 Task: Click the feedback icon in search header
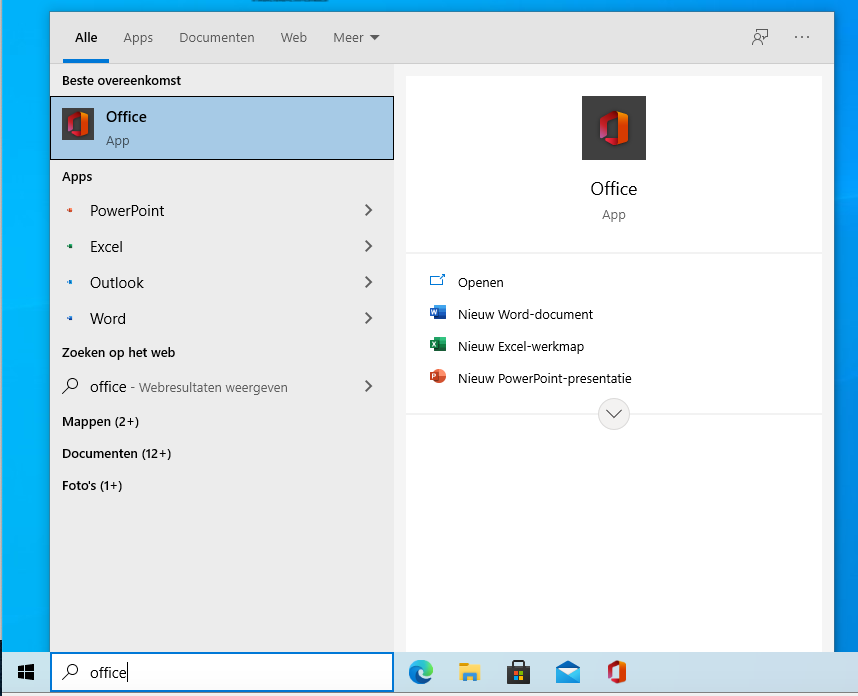pos(760,37)
